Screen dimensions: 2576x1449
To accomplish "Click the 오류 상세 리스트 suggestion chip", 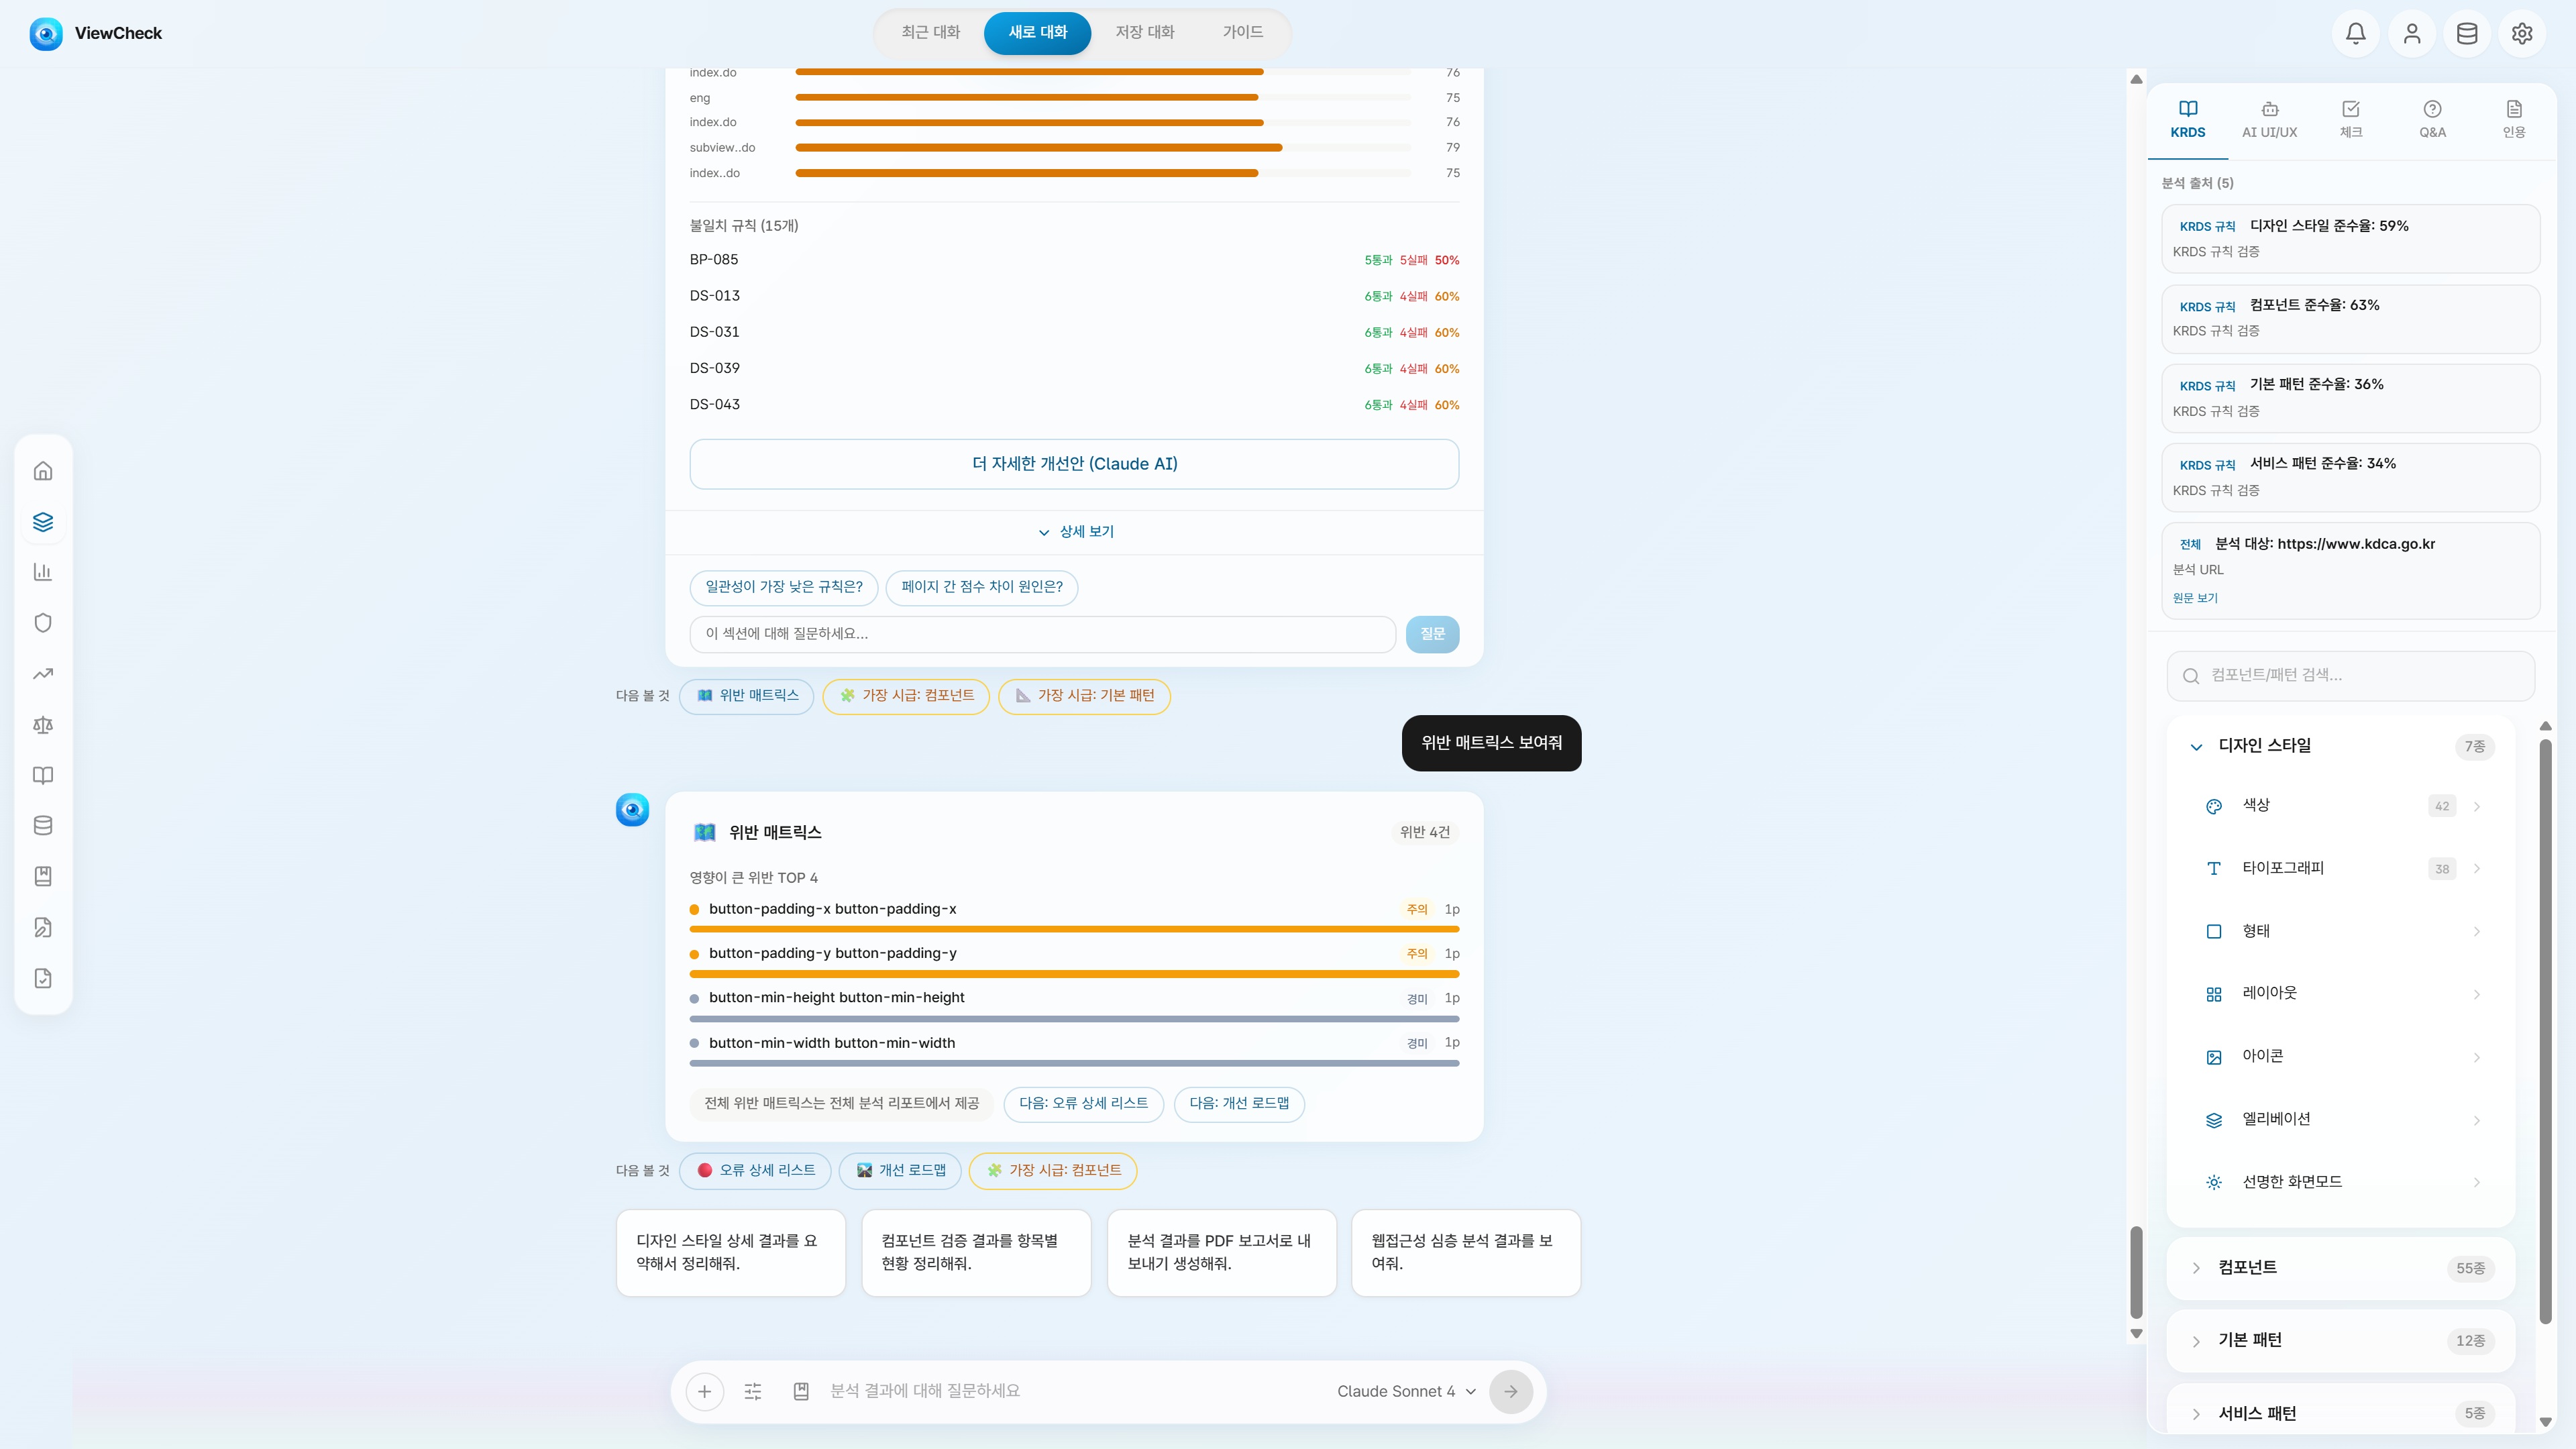I will click(x=755, y=1171).
